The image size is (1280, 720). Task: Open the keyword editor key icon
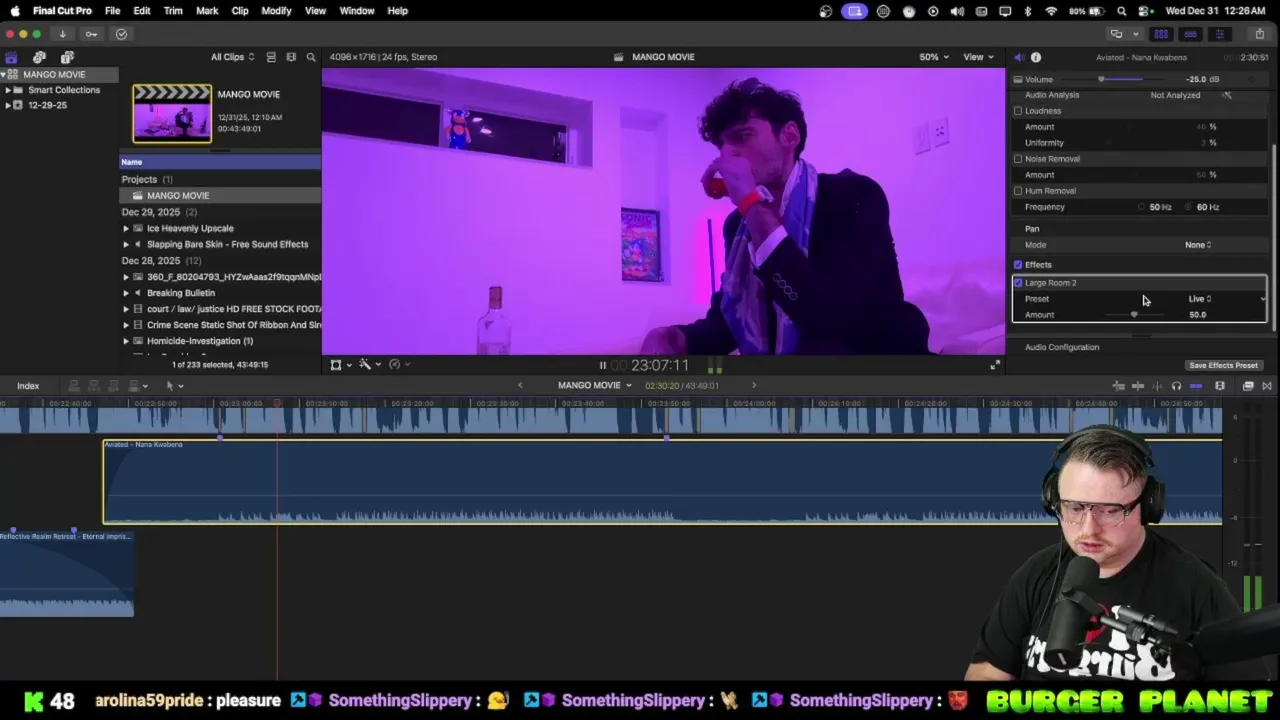(91, 34)
